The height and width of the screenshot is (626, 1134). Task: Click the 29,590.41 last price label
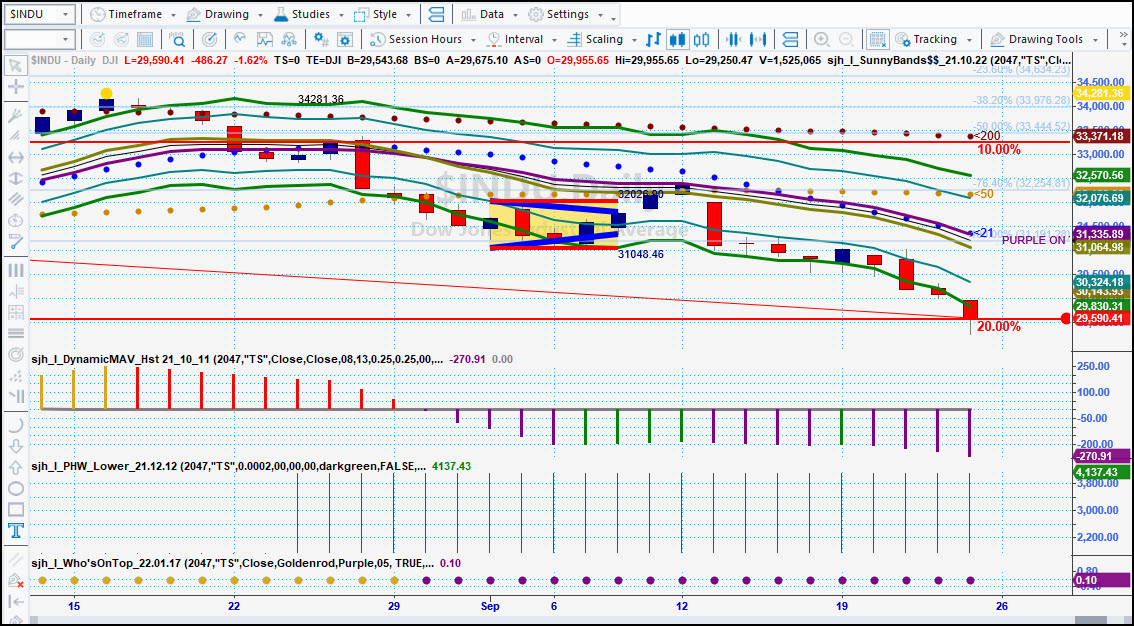pos(1099,318)
